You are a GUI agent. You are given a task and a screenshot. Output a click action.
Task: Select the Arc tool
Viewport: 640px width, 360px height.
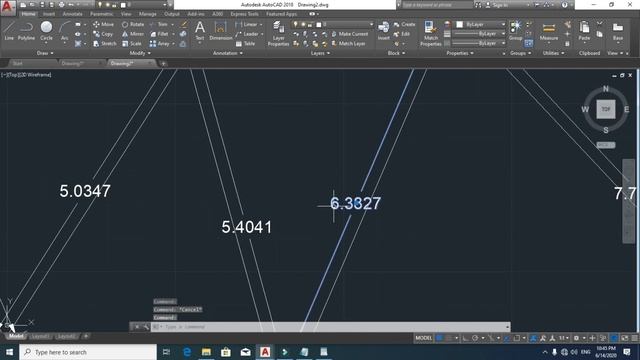[x=64, y=31]
